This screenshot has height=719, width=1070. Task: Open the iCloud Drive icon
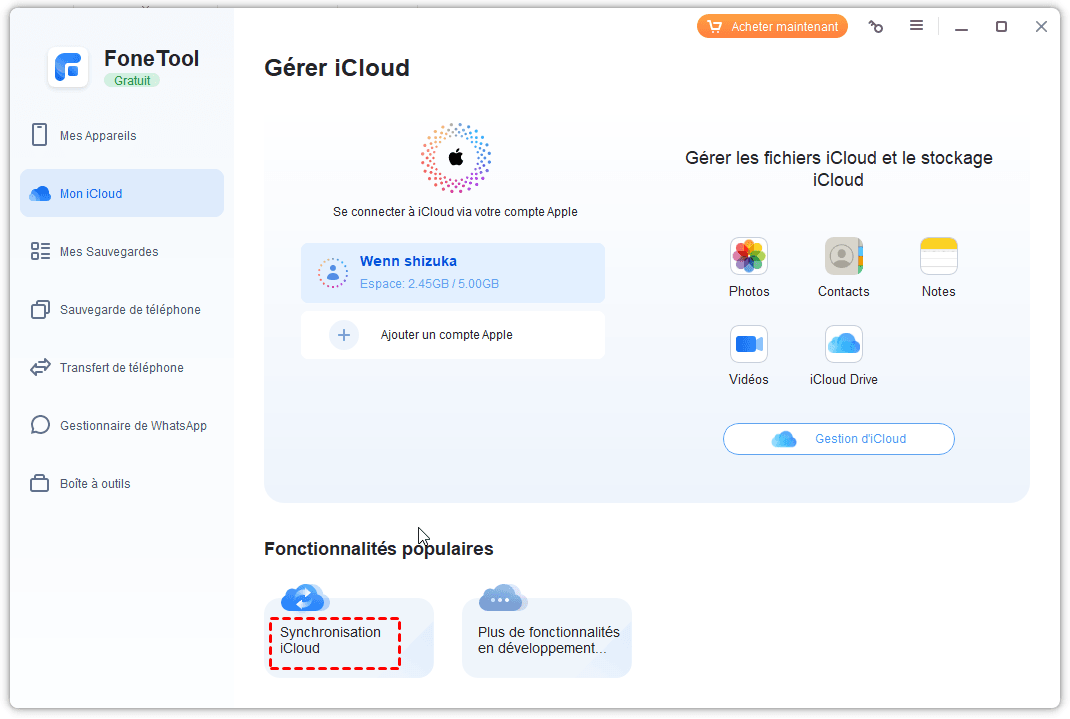point(843,345)
